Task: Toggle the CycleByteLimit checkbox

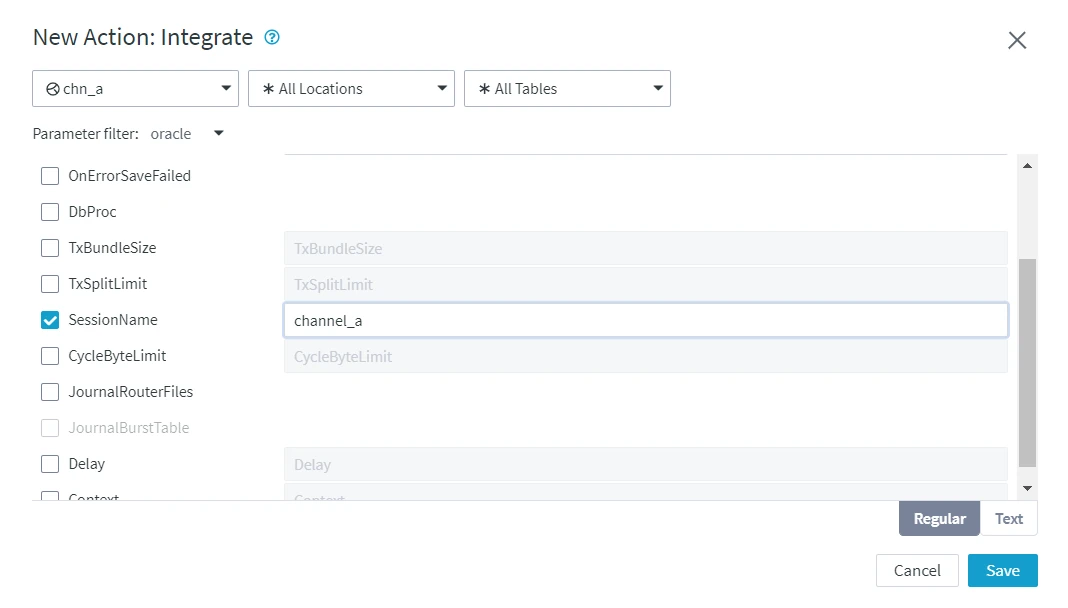Action: tap(50, 356)
